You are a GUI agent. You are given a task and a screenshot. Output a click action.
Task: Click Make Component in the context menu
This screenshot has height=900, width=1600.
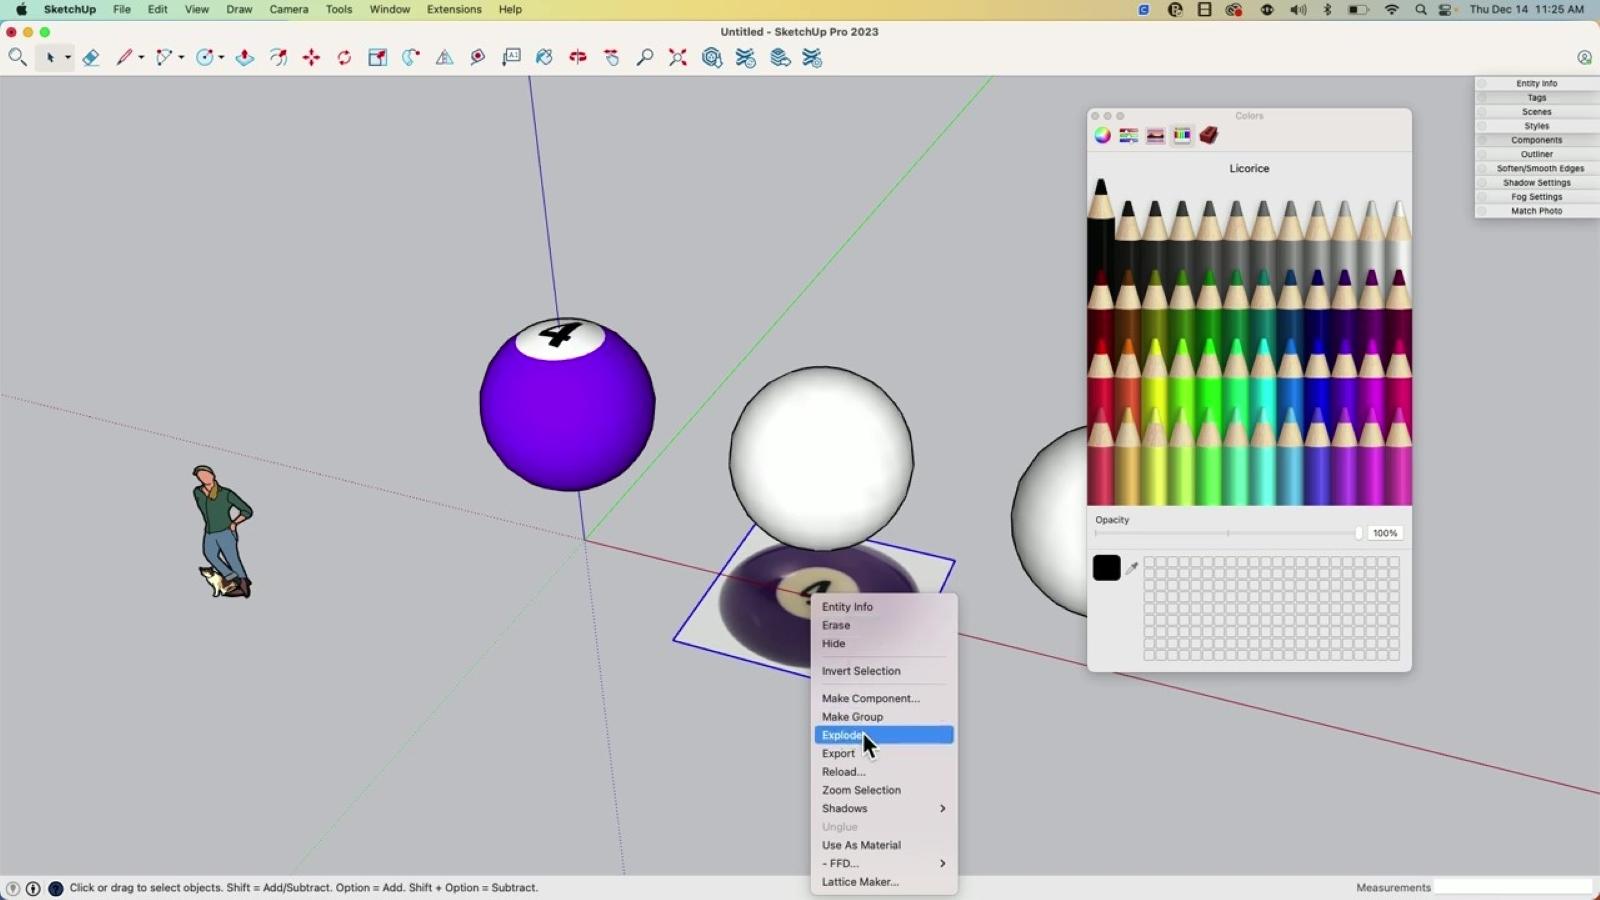870,698
